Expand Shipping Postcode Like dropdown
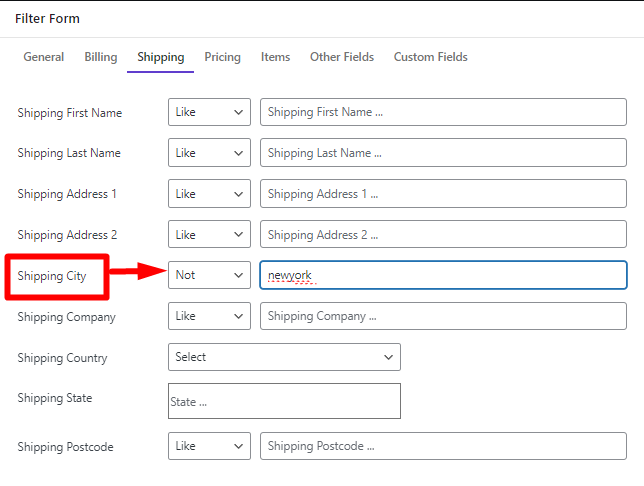 point(209,446)
